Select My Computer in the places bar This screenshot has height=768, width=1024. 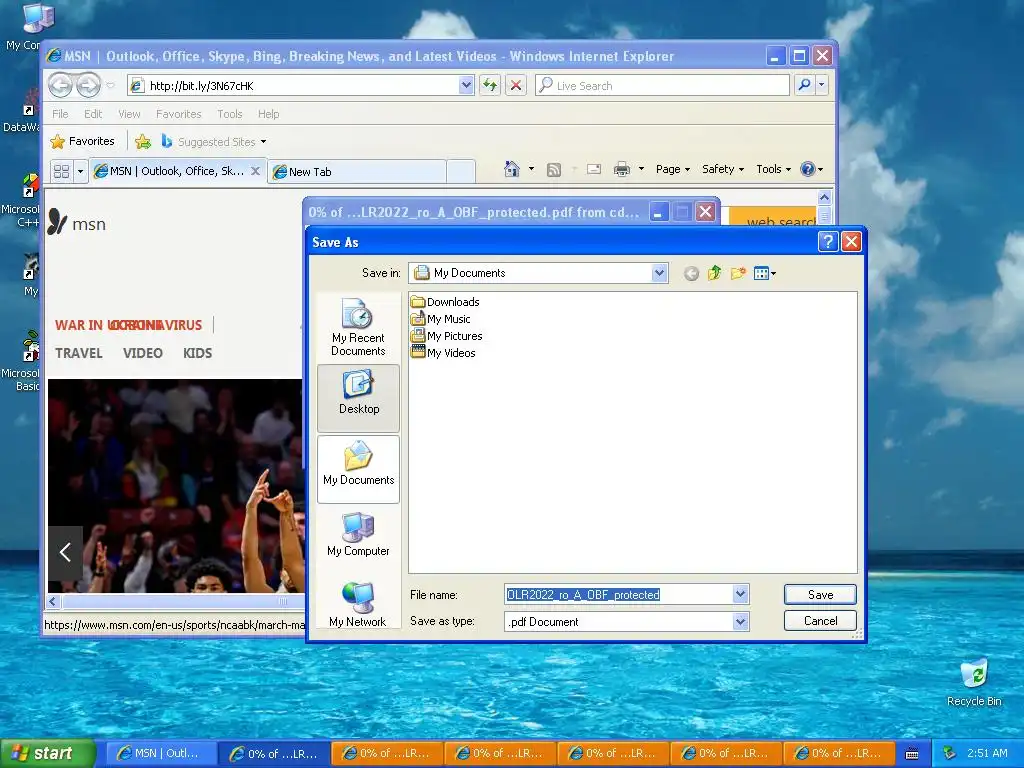click(x=359, y=535)
